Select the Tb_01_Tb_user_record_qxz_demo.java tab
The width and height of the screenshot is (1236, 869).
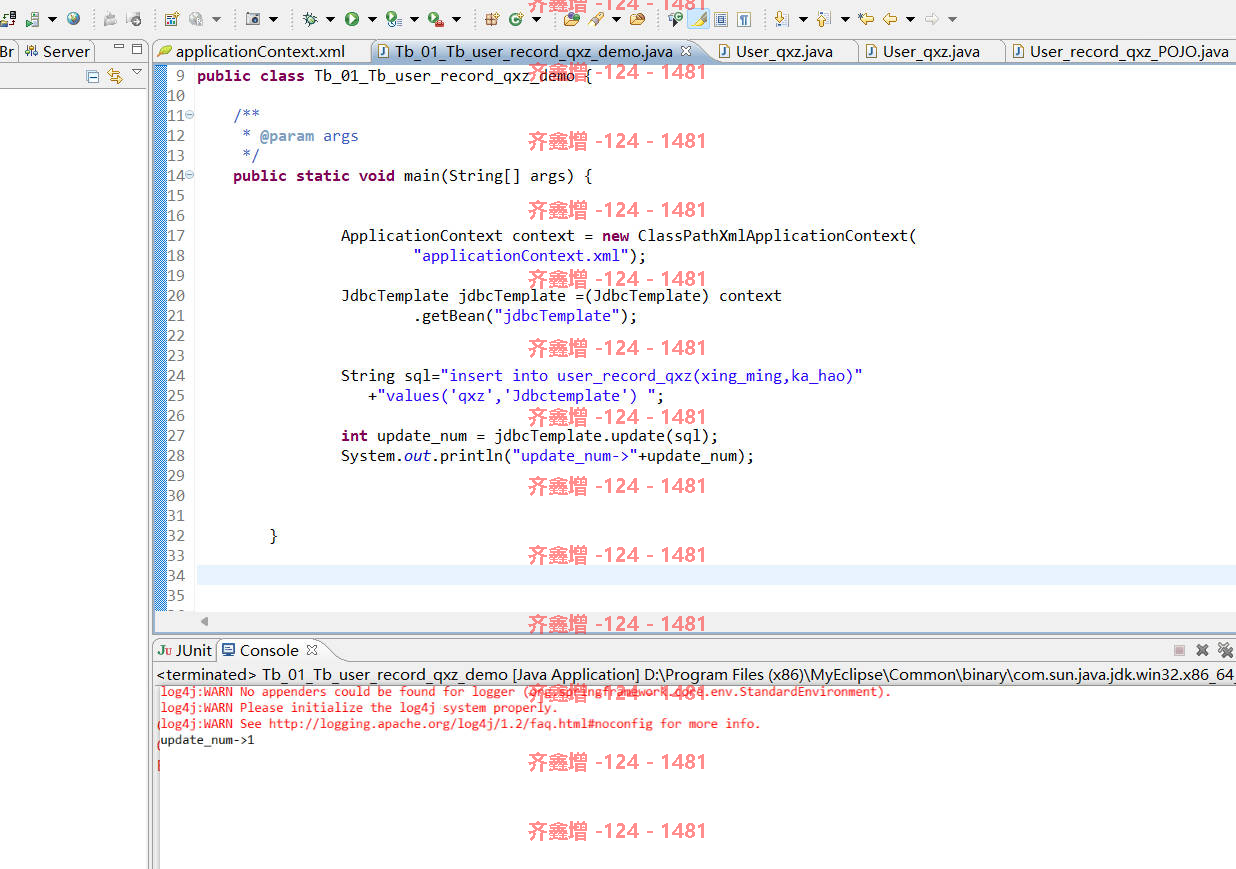[x=533, y=51]
